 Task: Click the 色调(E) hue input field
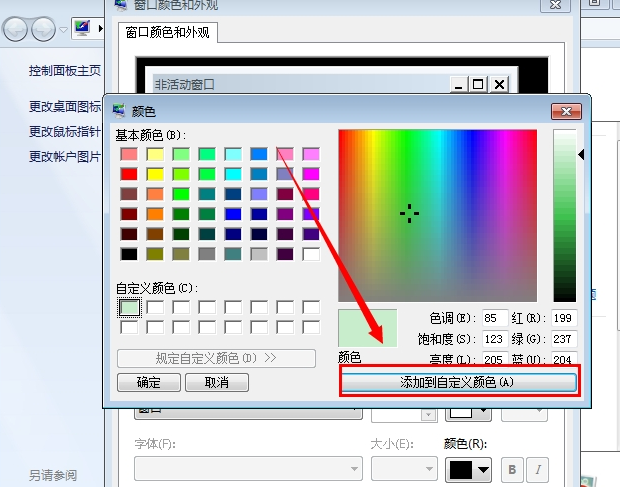pos(496,318)
